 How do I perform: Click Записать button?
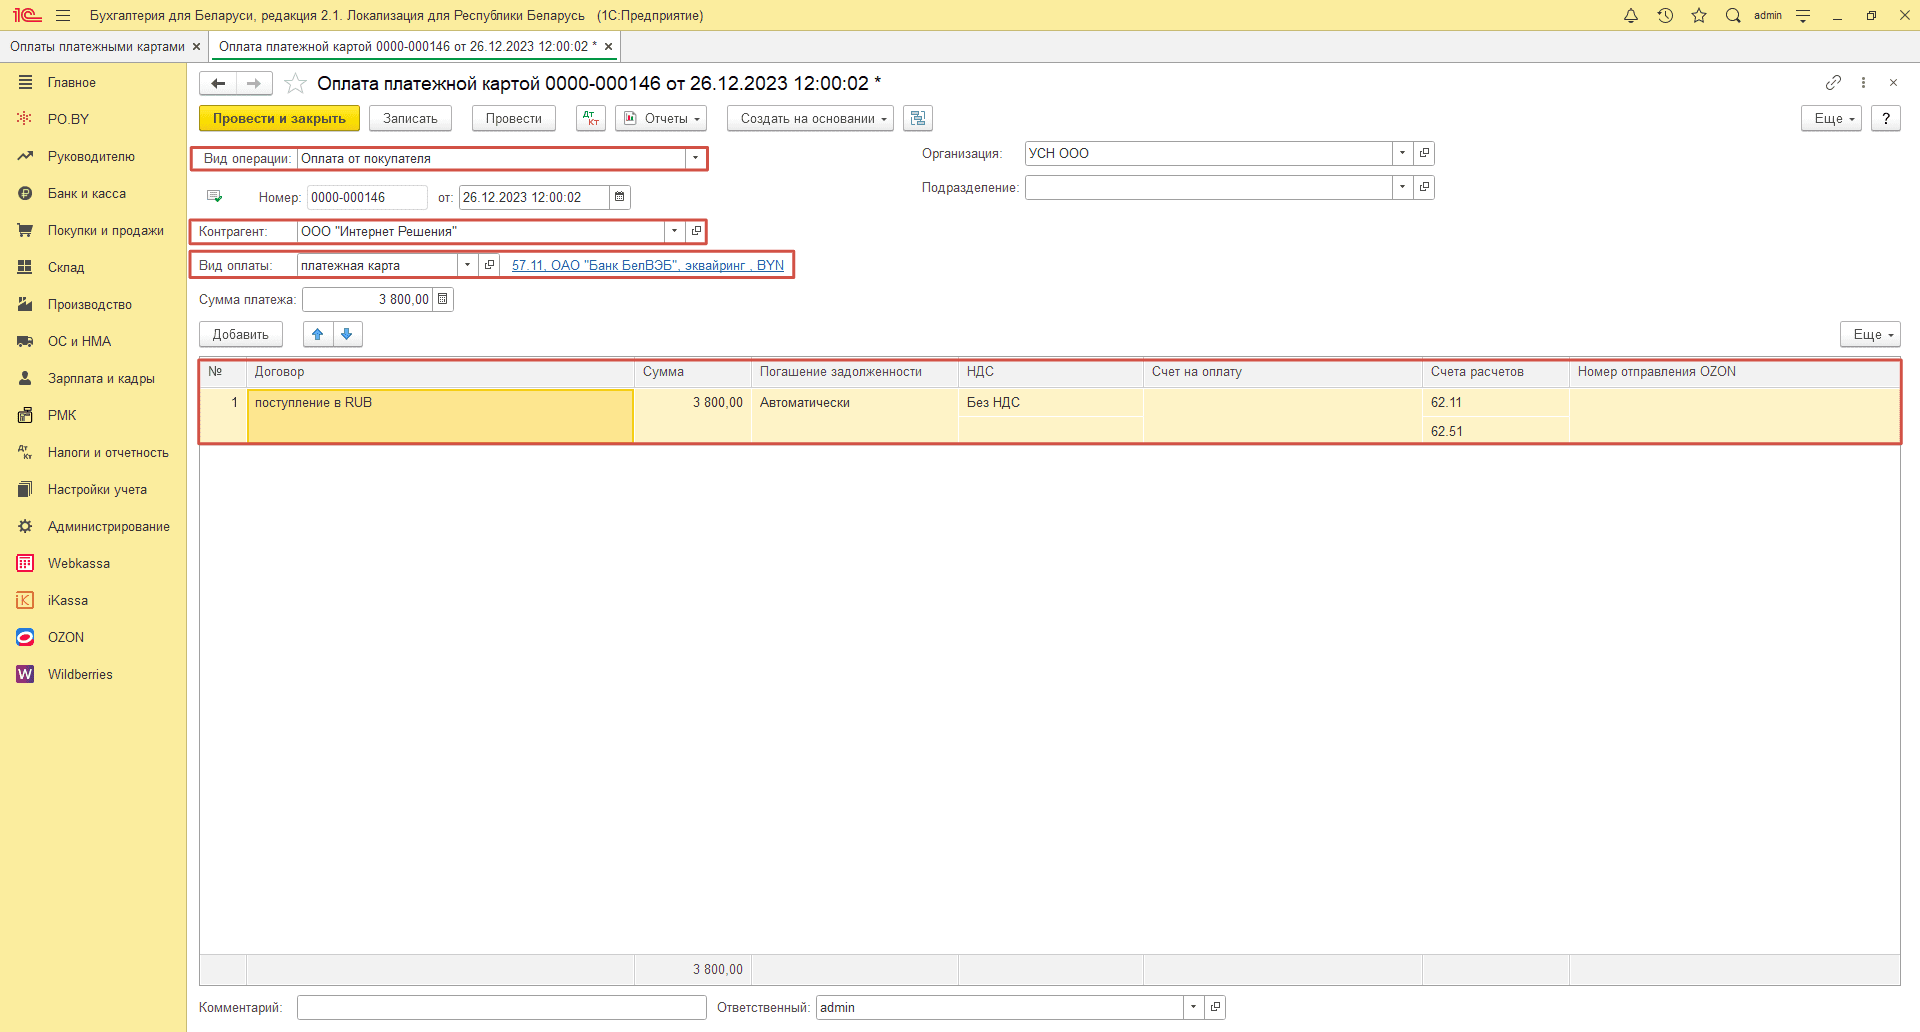point(410,118)
